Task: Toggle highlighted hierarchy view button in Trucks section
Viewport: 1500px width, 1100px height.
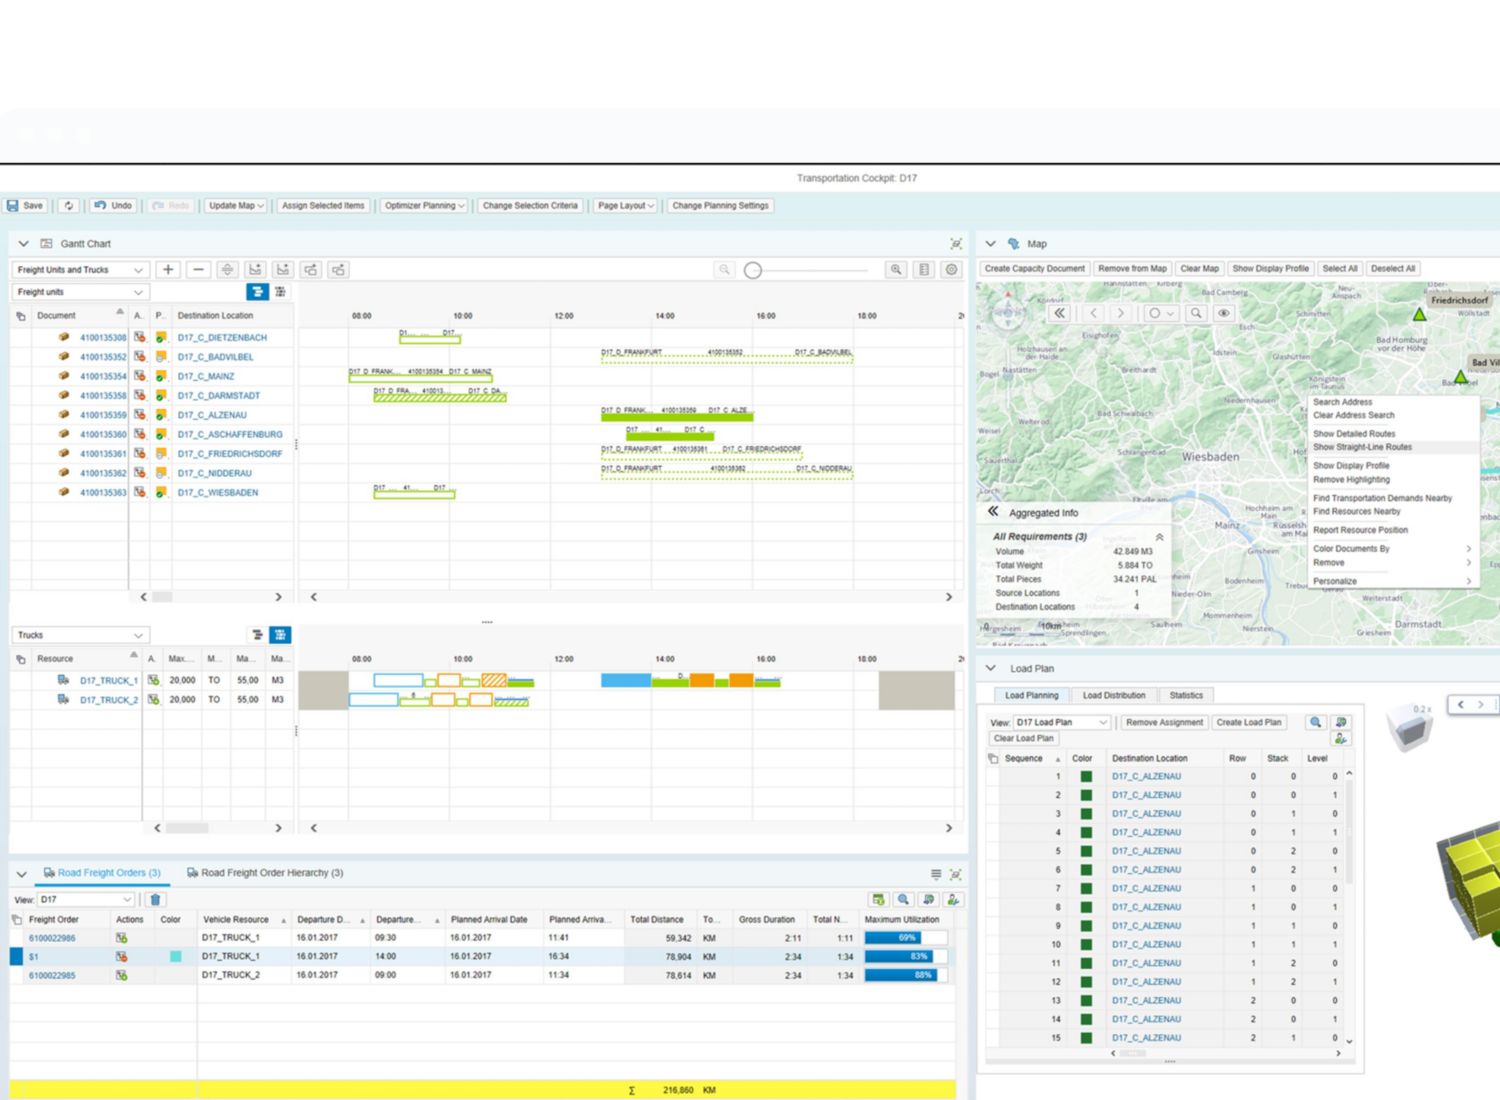Action: click(x=281, y=635)
